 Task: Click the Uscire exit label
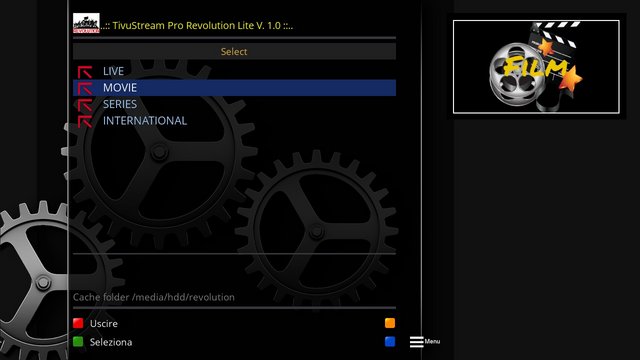104,324
